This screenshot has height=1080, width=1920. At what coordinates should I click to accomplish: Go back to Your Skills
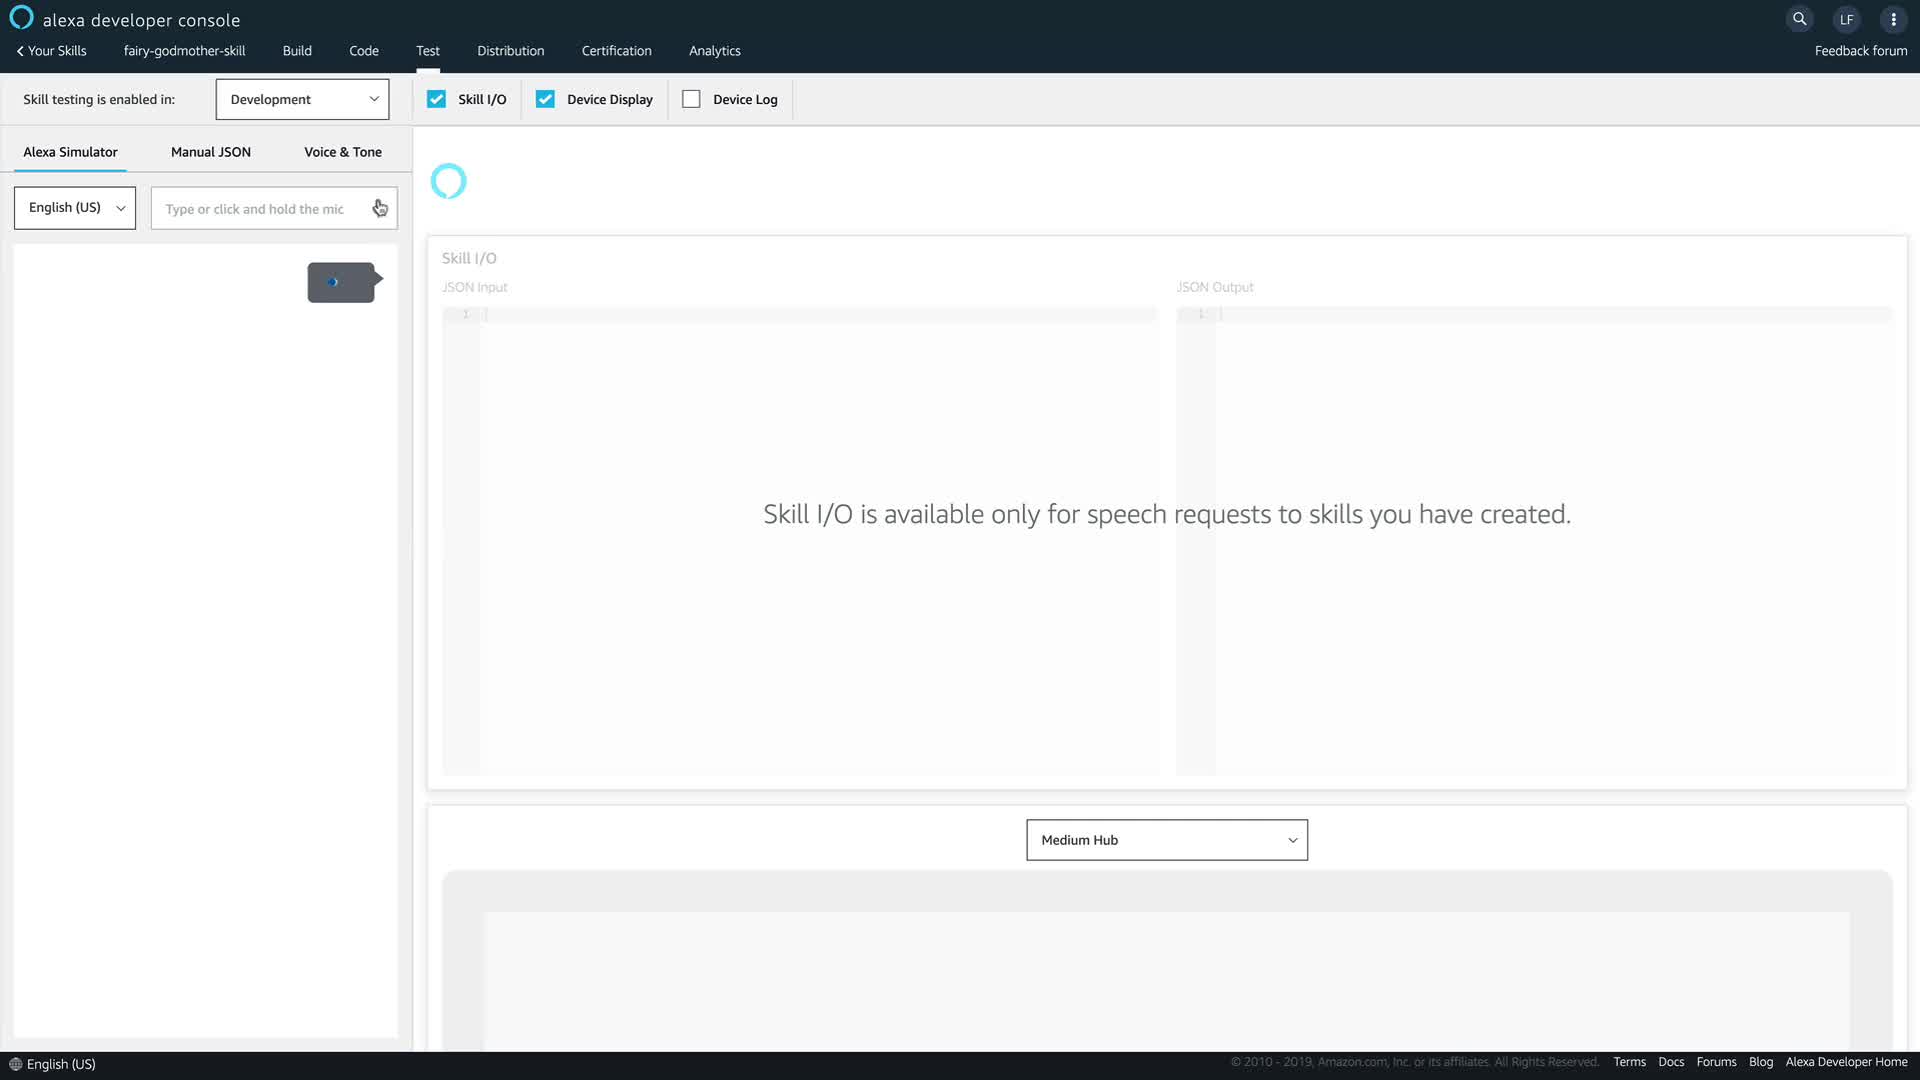[52, 51]
